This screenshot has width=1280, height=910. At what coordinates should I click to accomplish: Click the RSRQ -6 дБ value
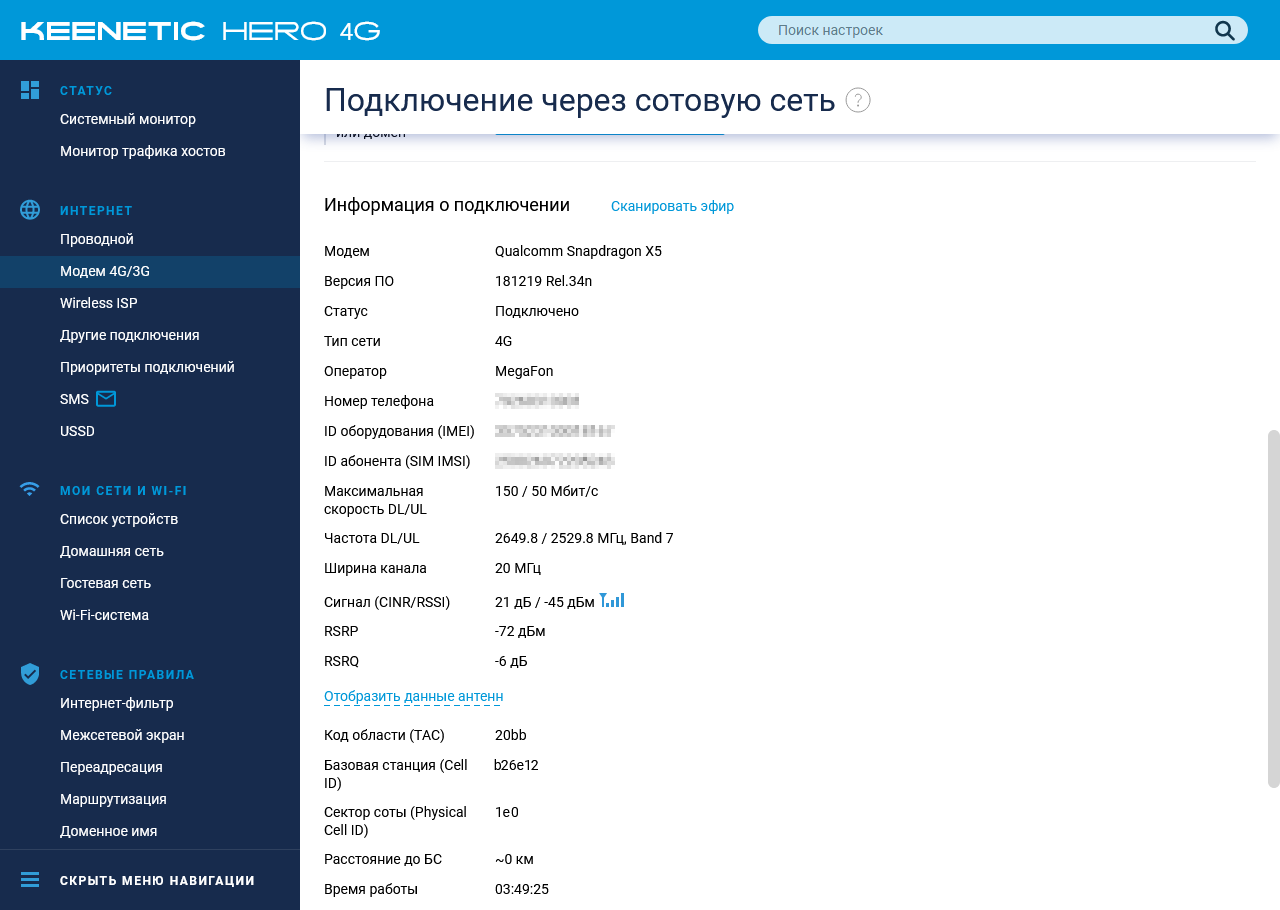(x=511, y=661)
